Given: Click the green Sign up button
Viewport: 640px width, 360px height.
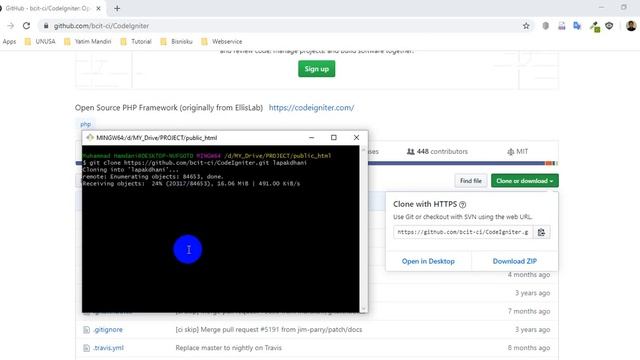Looking at the screenshot, I should 316,69.
